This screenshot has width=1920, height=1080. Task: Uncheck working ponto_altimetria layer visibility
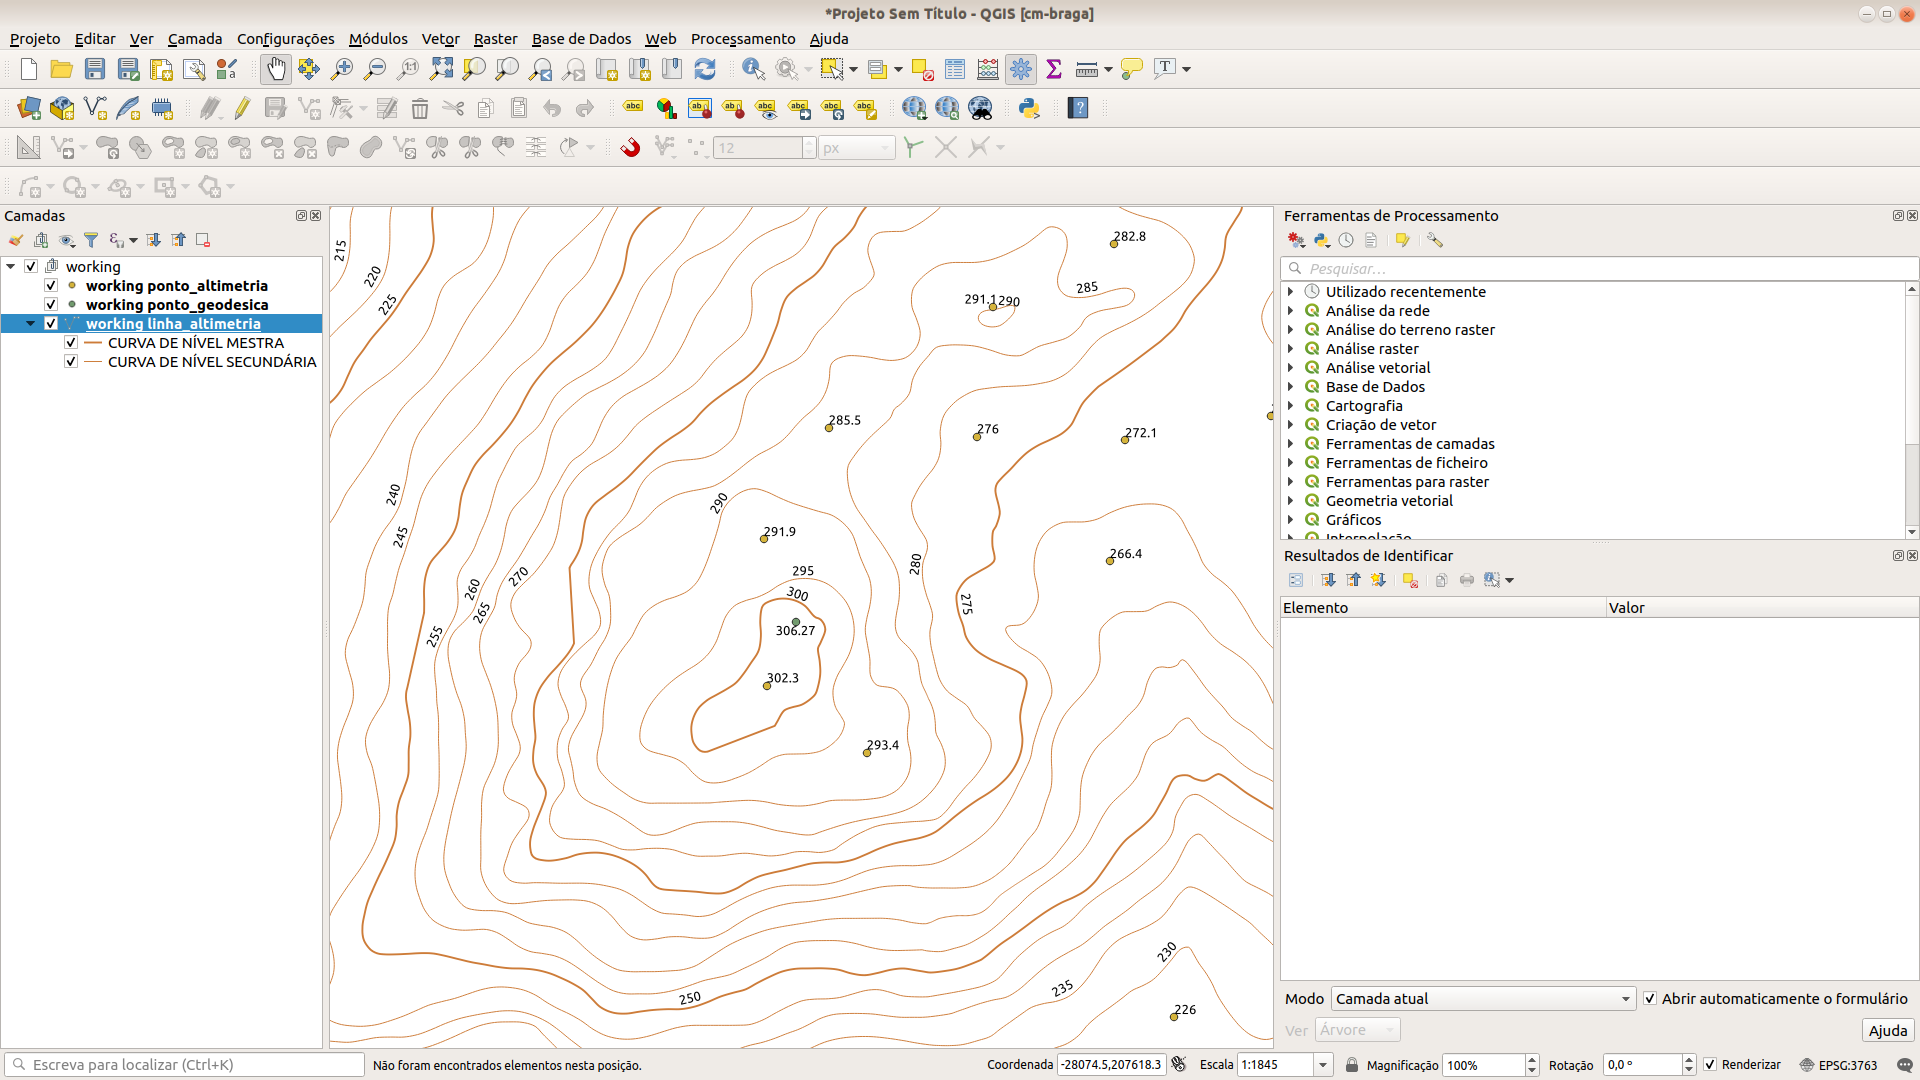tap(51, 286)
